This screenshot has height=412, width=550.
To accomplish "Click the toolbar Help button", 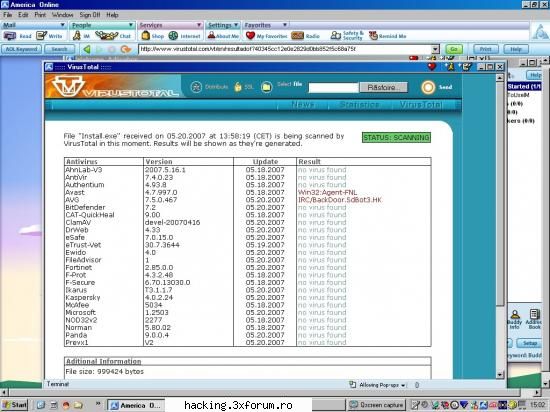I will 516,49.
